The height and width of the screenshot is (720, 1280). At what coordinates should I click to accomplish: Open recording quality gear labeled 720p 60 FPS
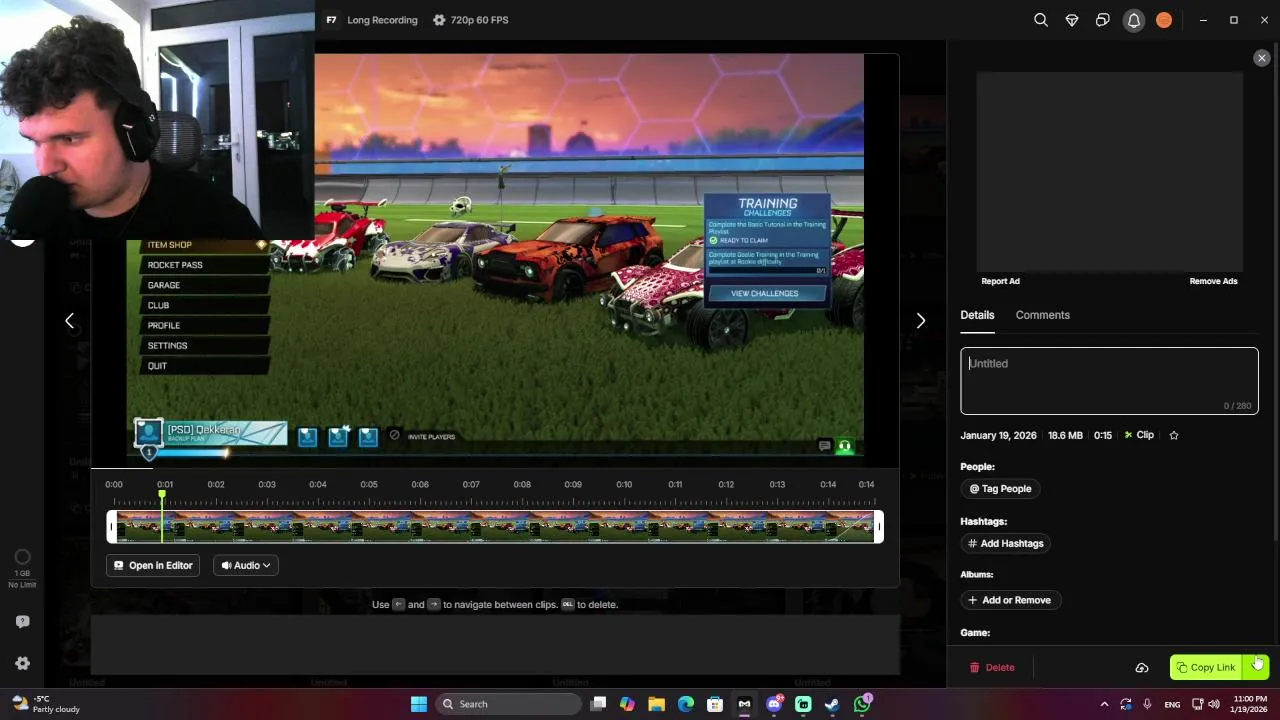[x=470, y=20]
